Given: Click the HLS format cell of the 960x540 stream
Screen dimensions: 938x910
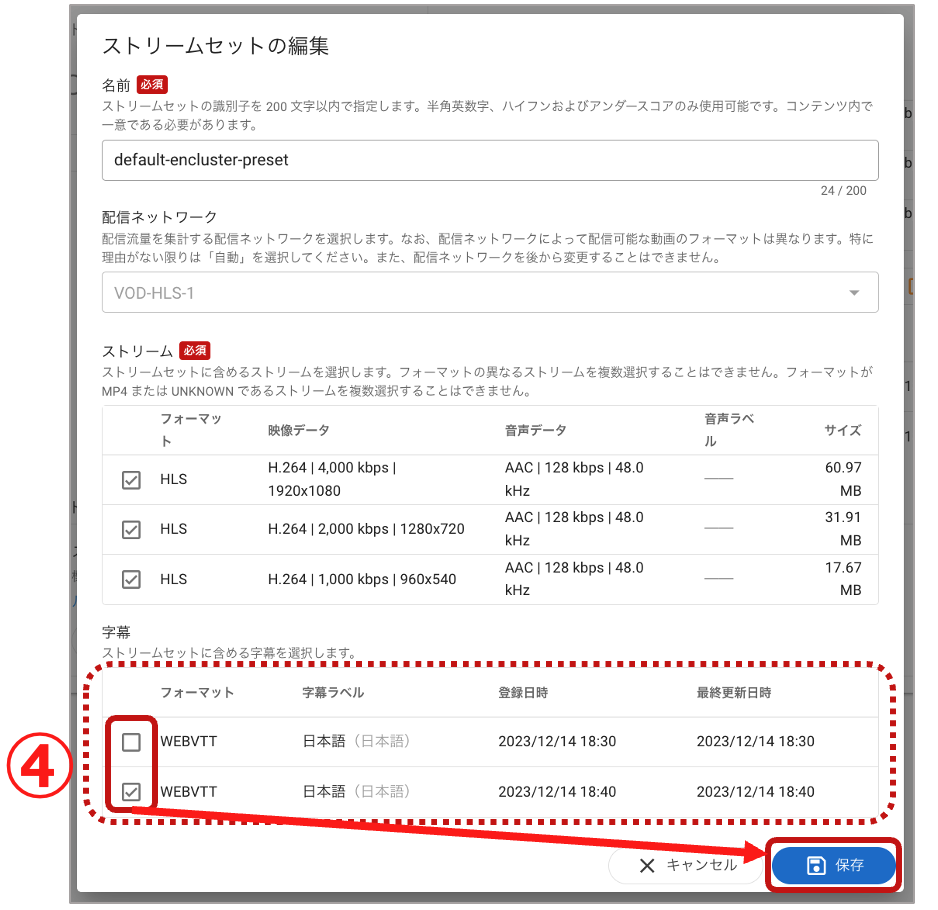Looking at the screenshot, I should pos(173,579).
